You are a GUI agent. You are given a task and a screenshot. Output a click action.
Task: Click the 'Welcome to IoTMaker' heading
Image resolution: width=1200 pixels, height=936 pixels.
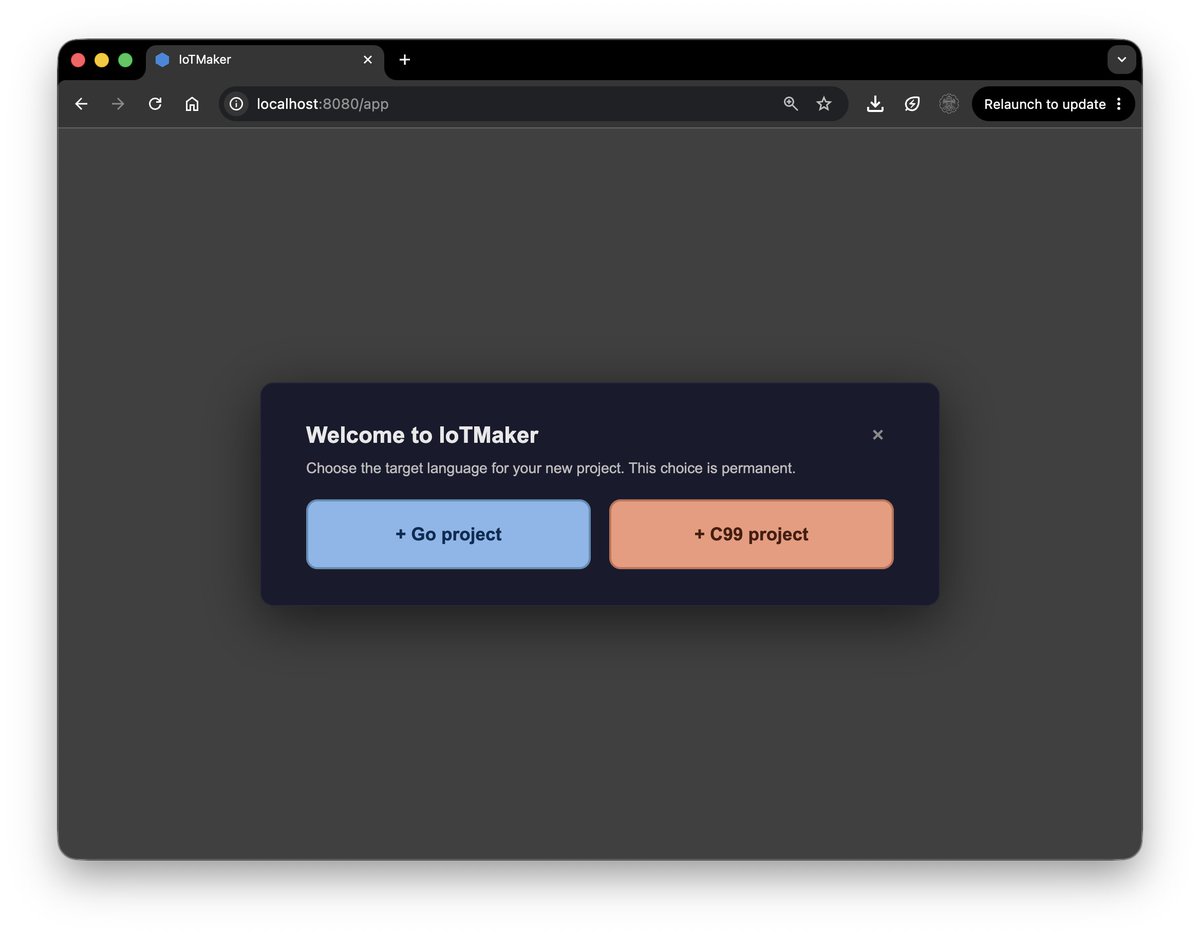pos(422,435)
